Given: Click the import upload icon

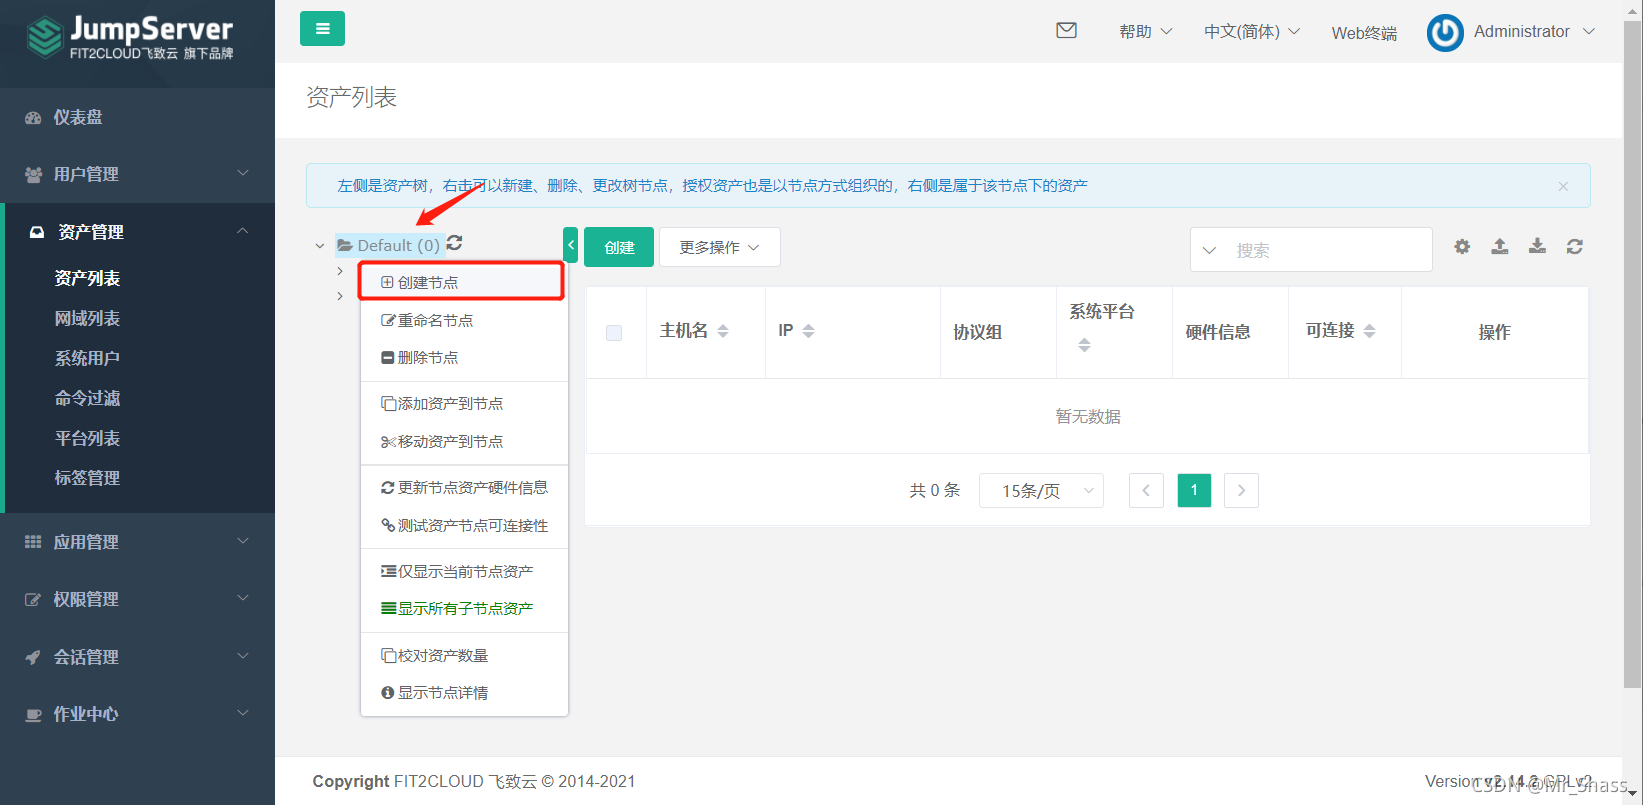Looking at the screenshot, I should [1500, 246].
